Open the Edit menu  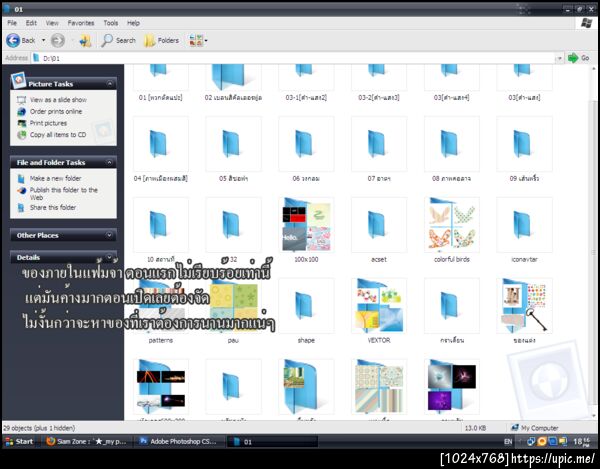31,23
